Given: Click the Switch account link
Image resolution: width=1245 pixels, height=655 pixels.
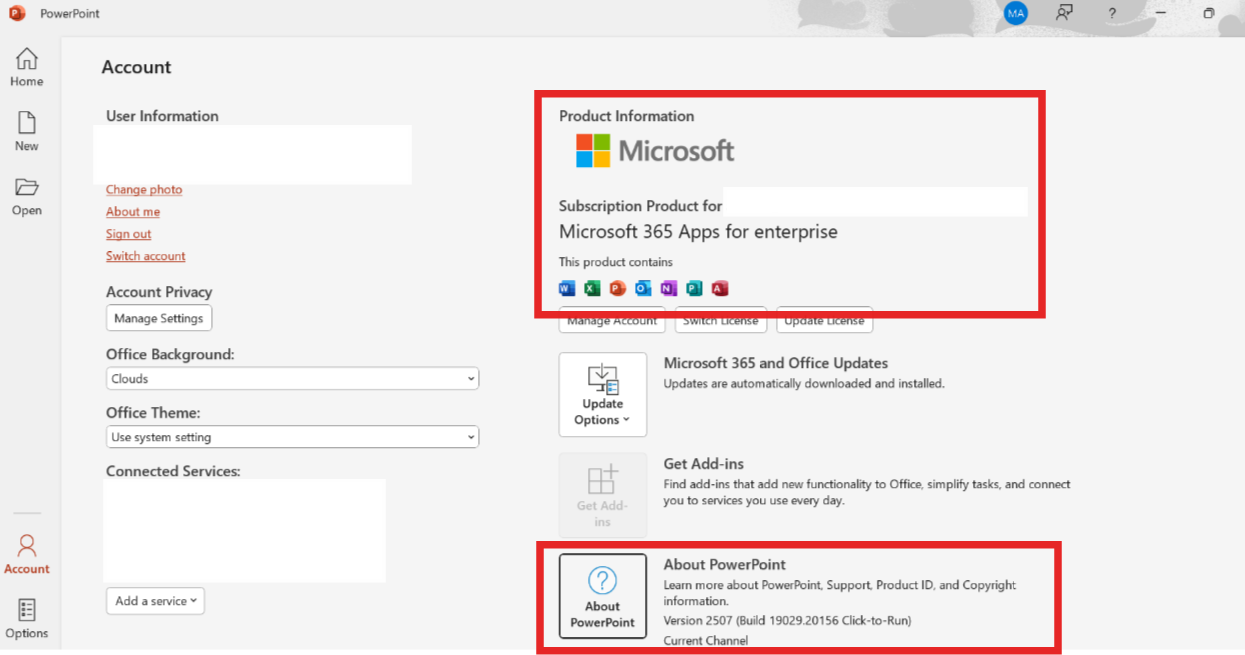Looking at the screenshot, I should 146,256.
